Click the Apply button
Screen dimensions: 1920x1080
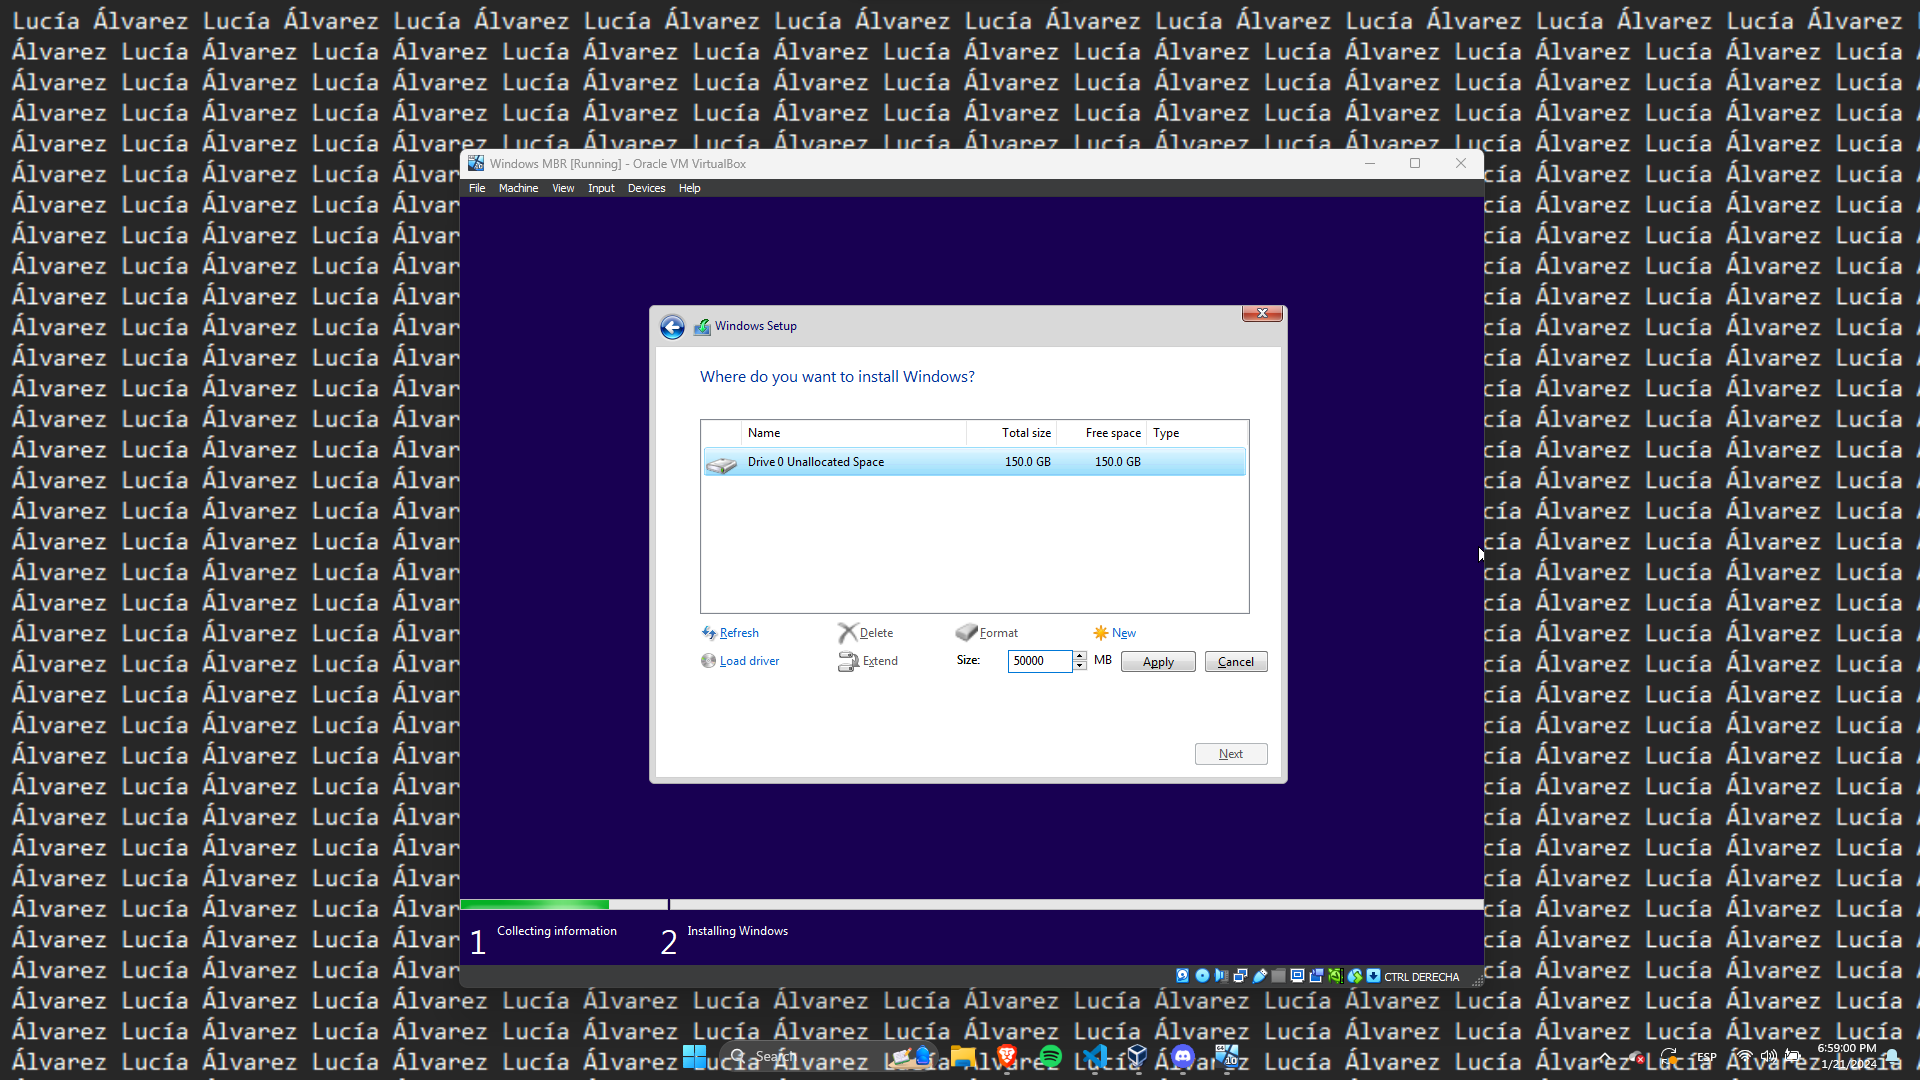(x=1158, y=662)
